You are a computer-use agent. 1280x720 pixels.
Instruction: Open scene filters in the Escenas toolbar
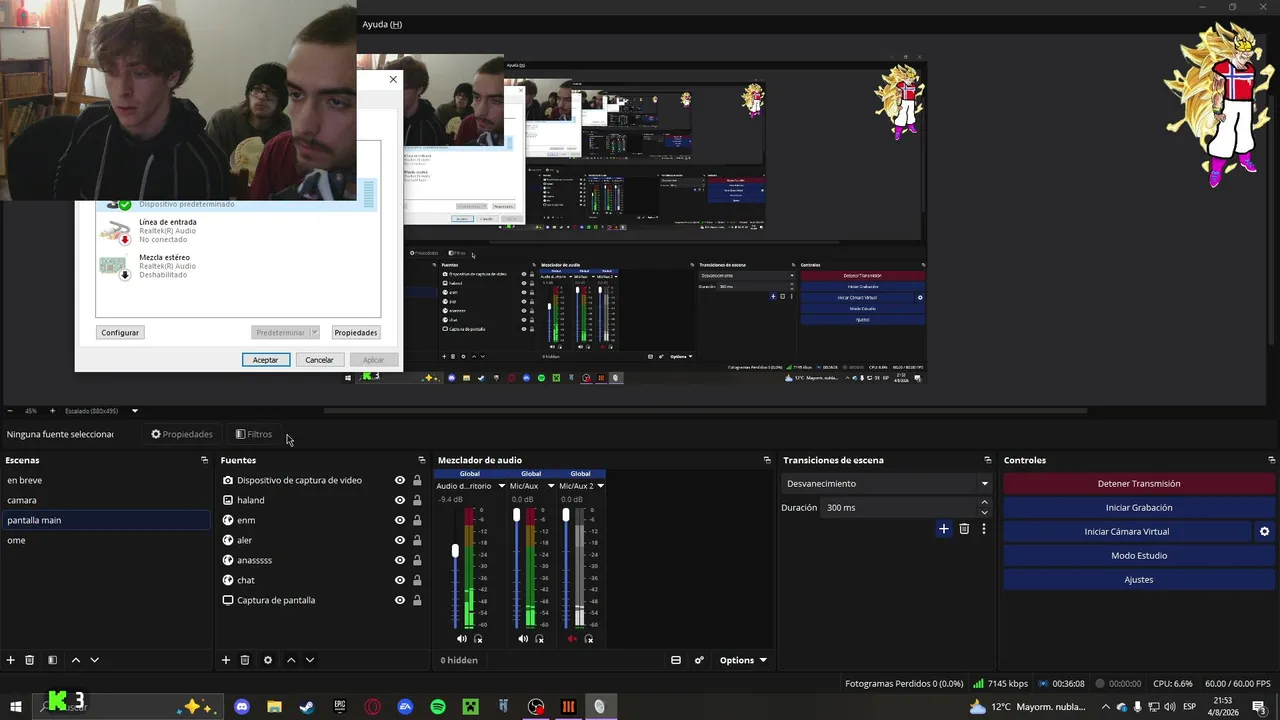point(52,660)
